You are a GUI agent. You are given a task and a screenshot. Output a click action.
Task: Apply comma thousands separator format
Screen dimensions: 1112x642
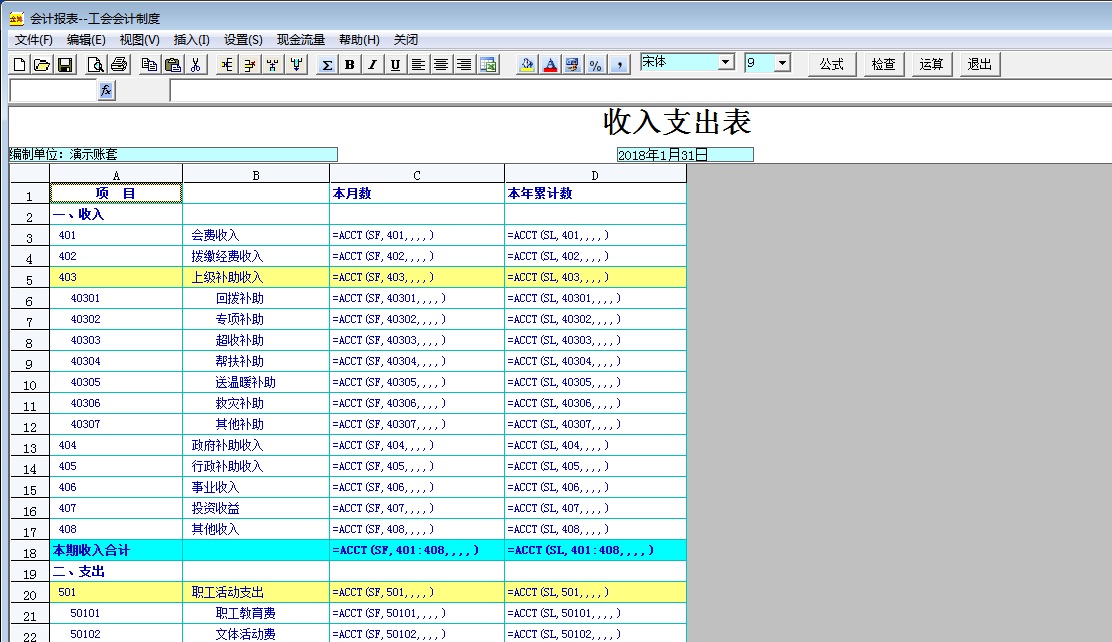coord(619,65)
